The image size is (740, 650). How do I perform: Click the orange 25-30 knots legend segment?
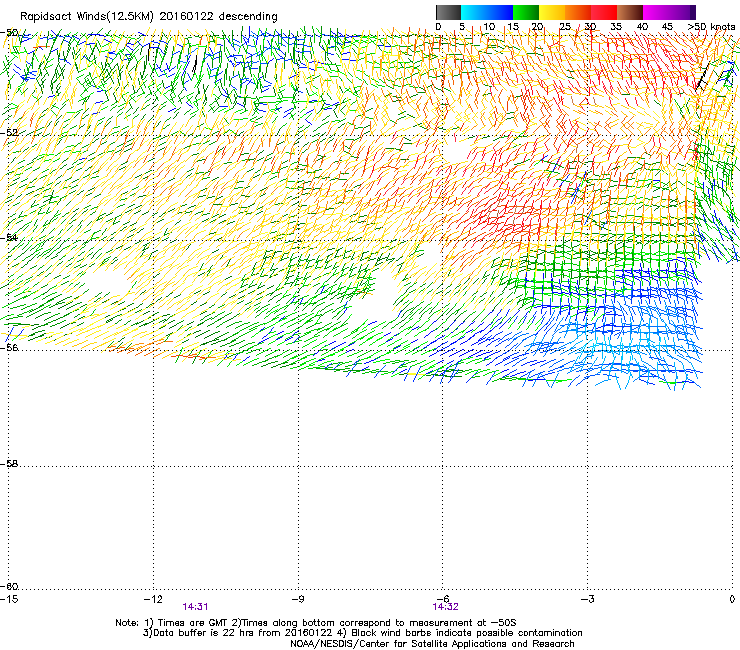pos(578,12)
